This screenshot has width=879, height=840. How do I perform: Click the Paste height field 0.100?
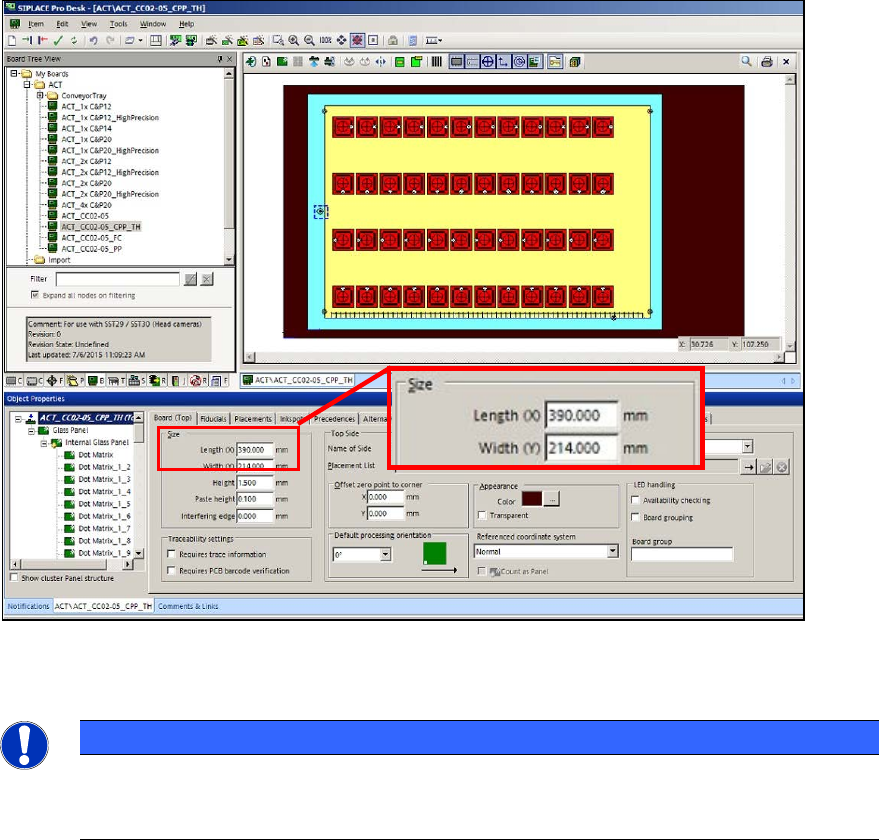[255, 499]
